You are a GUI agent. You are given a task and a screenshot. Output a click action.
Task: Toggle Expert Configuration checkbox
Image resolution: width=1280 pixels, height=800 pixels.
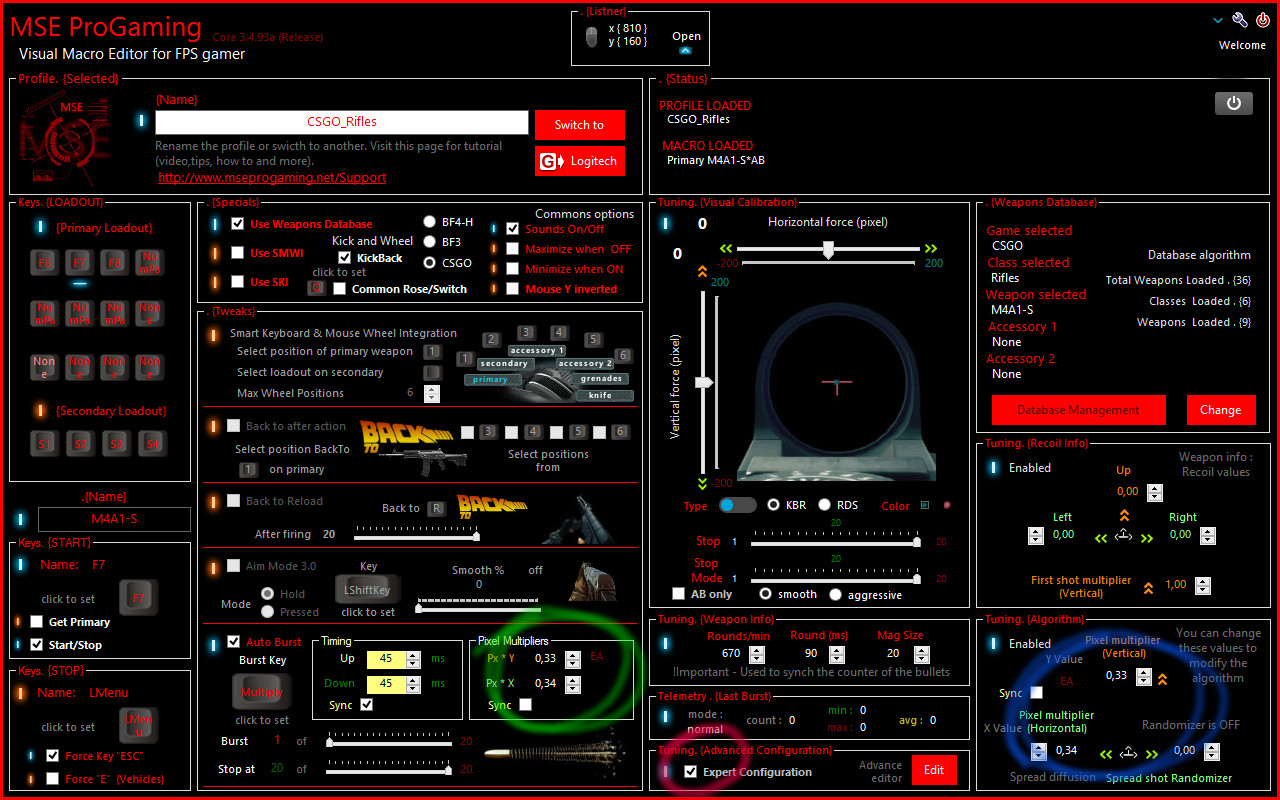[690, 772]
